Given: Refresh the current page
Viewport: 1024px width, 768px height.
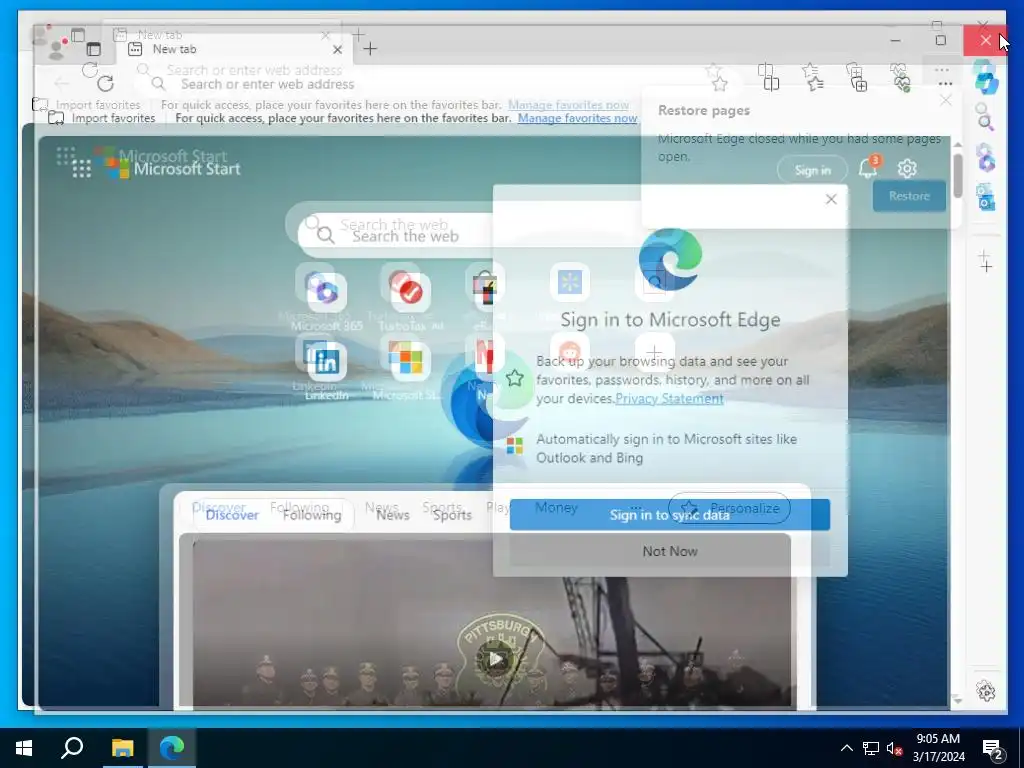Looking at the screenshot, I should click(x=105, y=84).
